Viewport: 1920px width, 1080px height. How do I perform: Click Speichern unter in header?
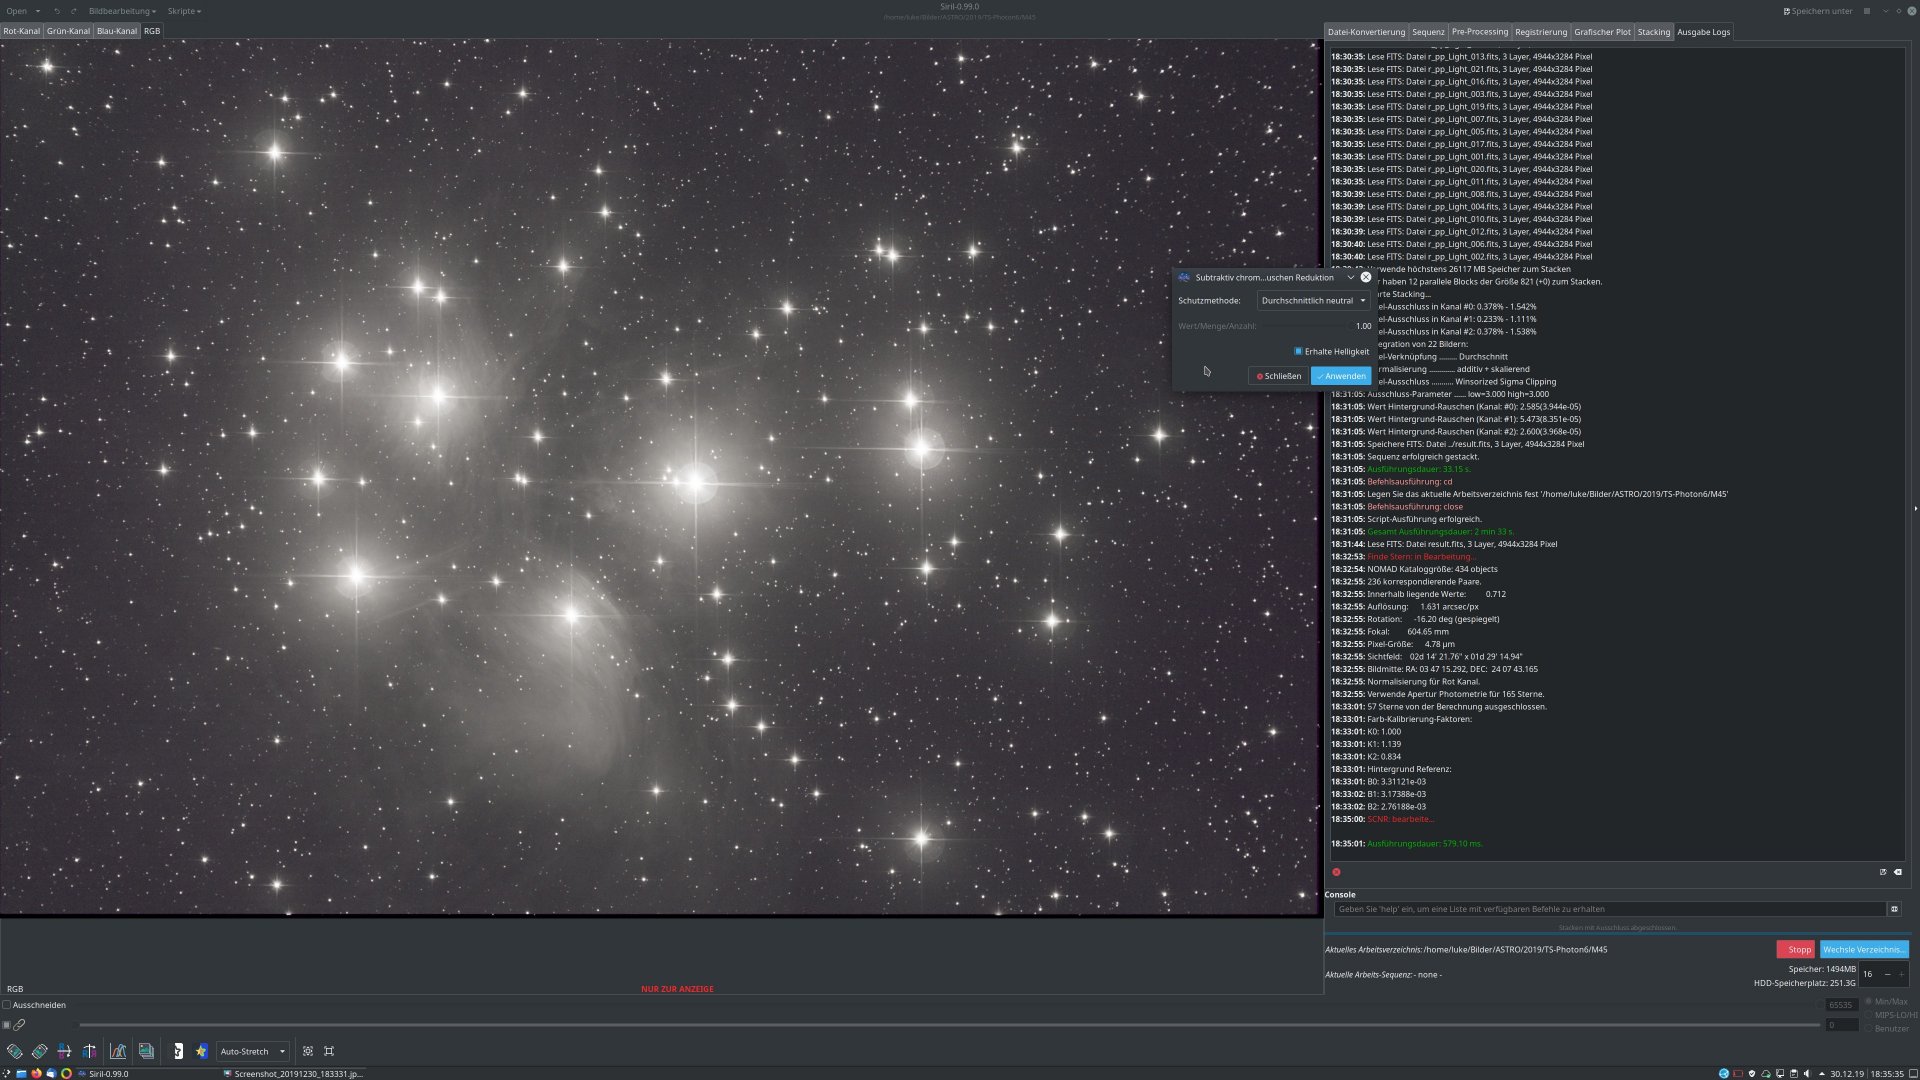coord(1818,11)
